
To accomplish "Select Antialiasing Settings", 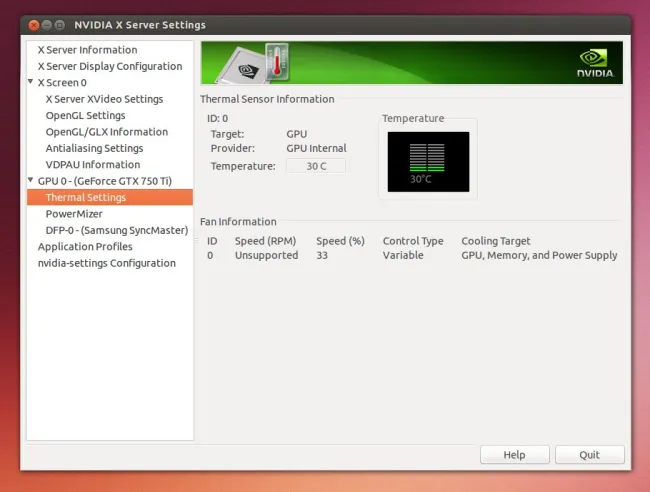I will click(x=95, y=148).
